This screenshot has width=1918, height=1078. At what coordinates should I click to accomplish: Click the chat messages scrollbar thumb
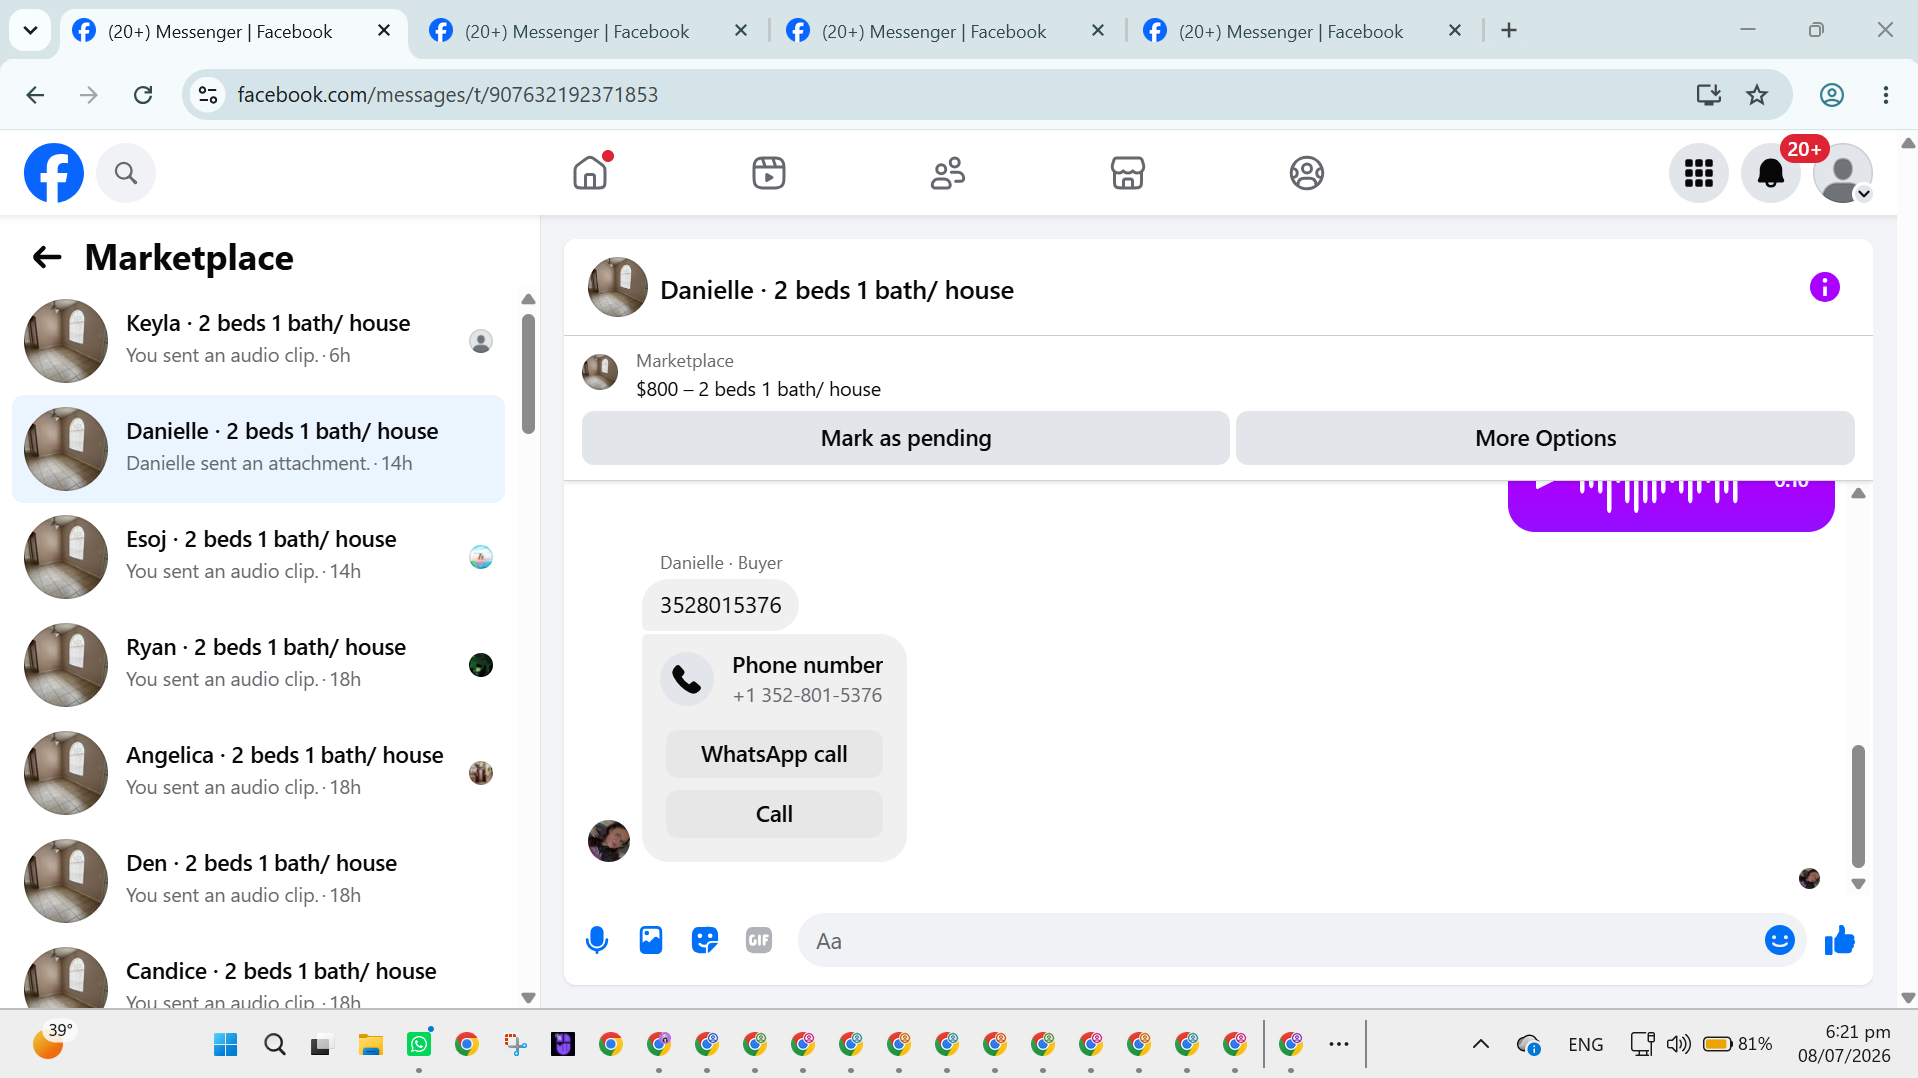click(x=1858, y=806)
